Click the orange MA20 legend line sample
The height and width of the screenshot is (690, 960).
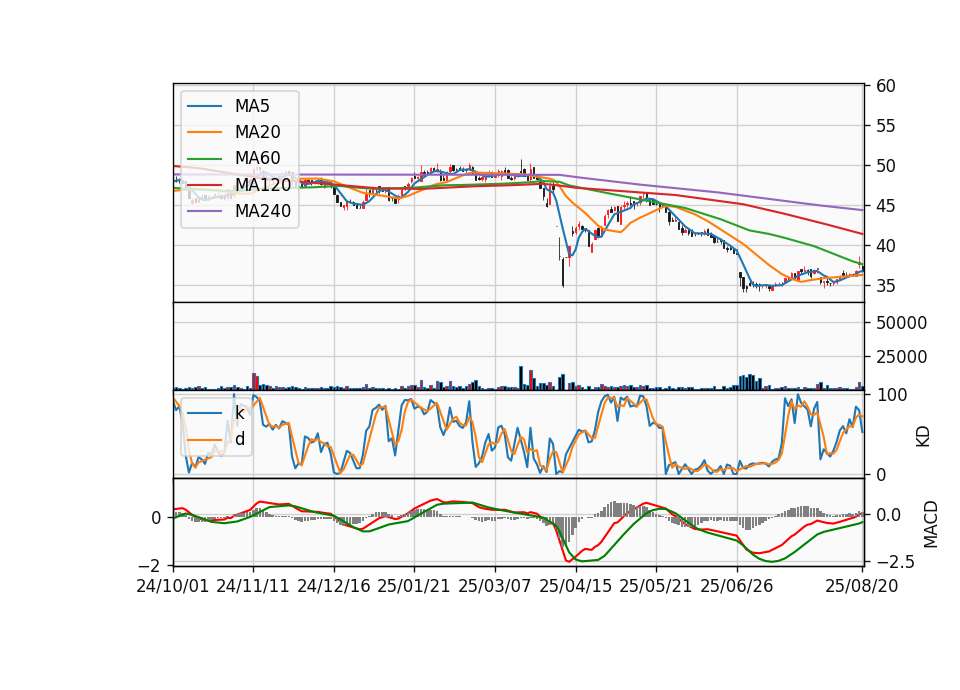point(204,132)
